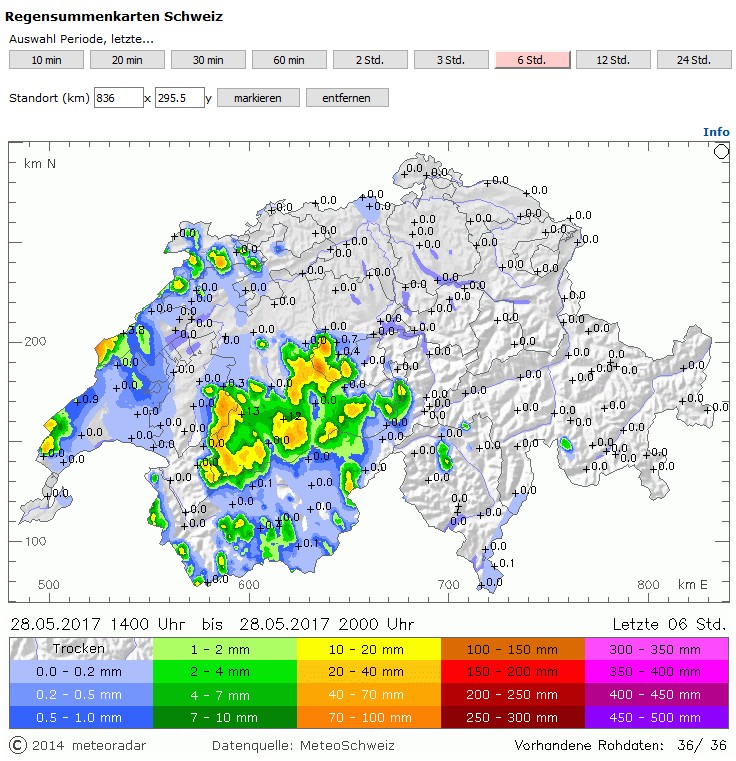
Task: Choose the 3 Std. rainfall period
Action: [x=451, y=60]
